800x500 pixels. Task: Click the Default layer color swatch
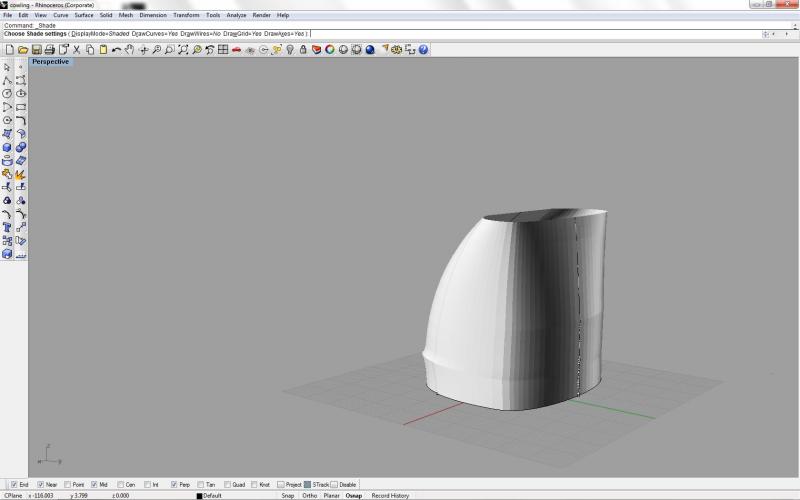(x=199, y=496)
